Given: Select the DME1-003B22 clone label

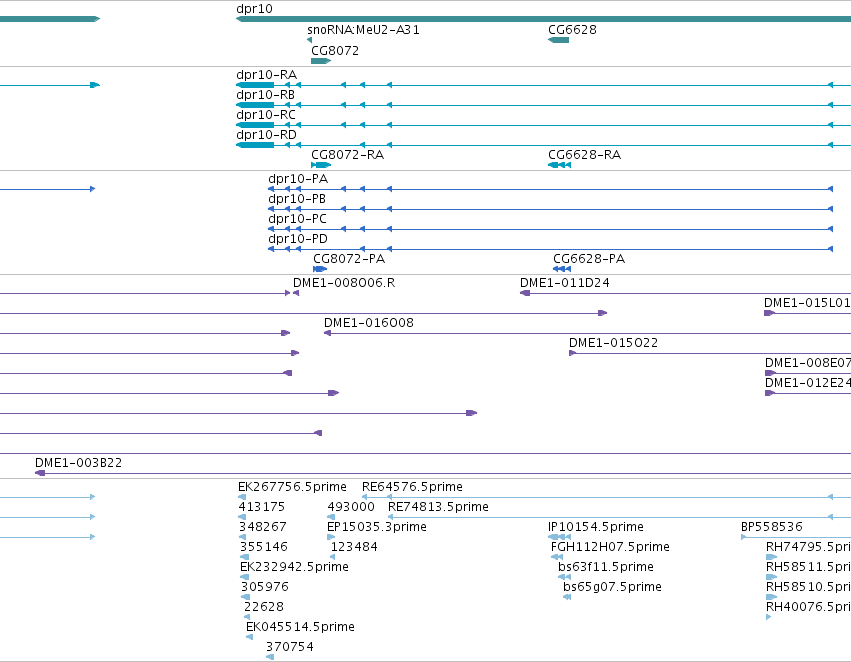Looking at the screenshot, I should (x=79, y=463).
